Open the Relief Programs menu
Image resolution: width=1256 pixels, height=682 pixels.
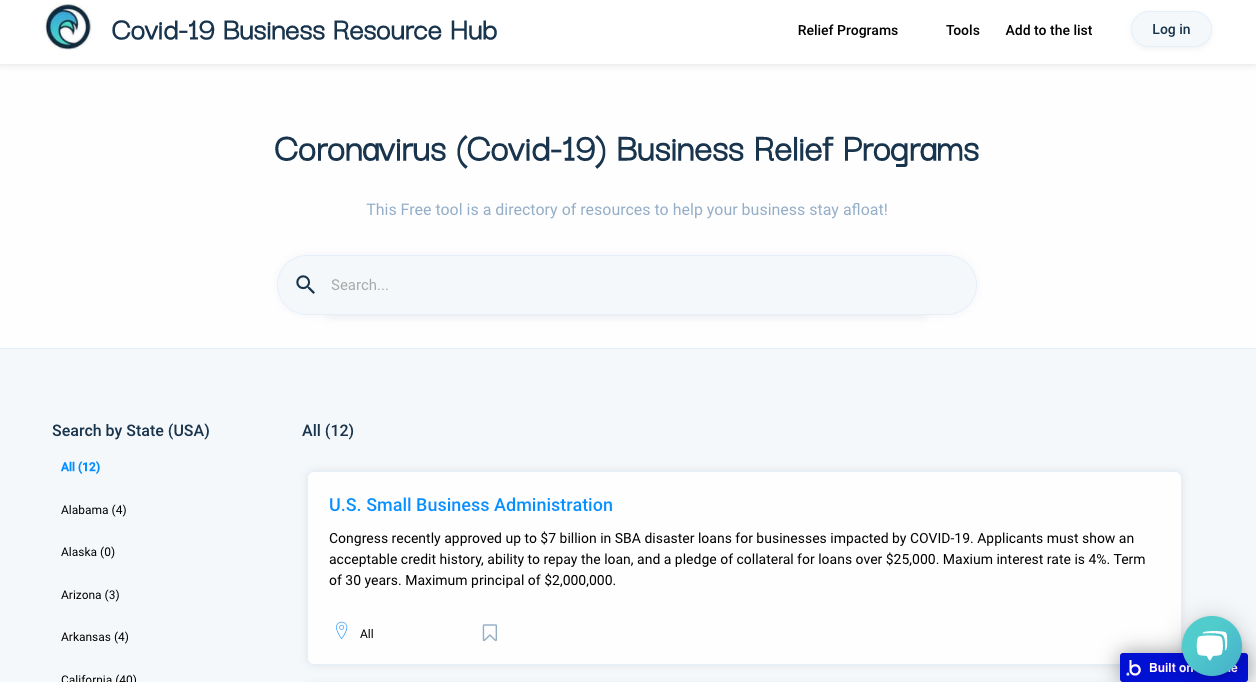tap(847, 30)
